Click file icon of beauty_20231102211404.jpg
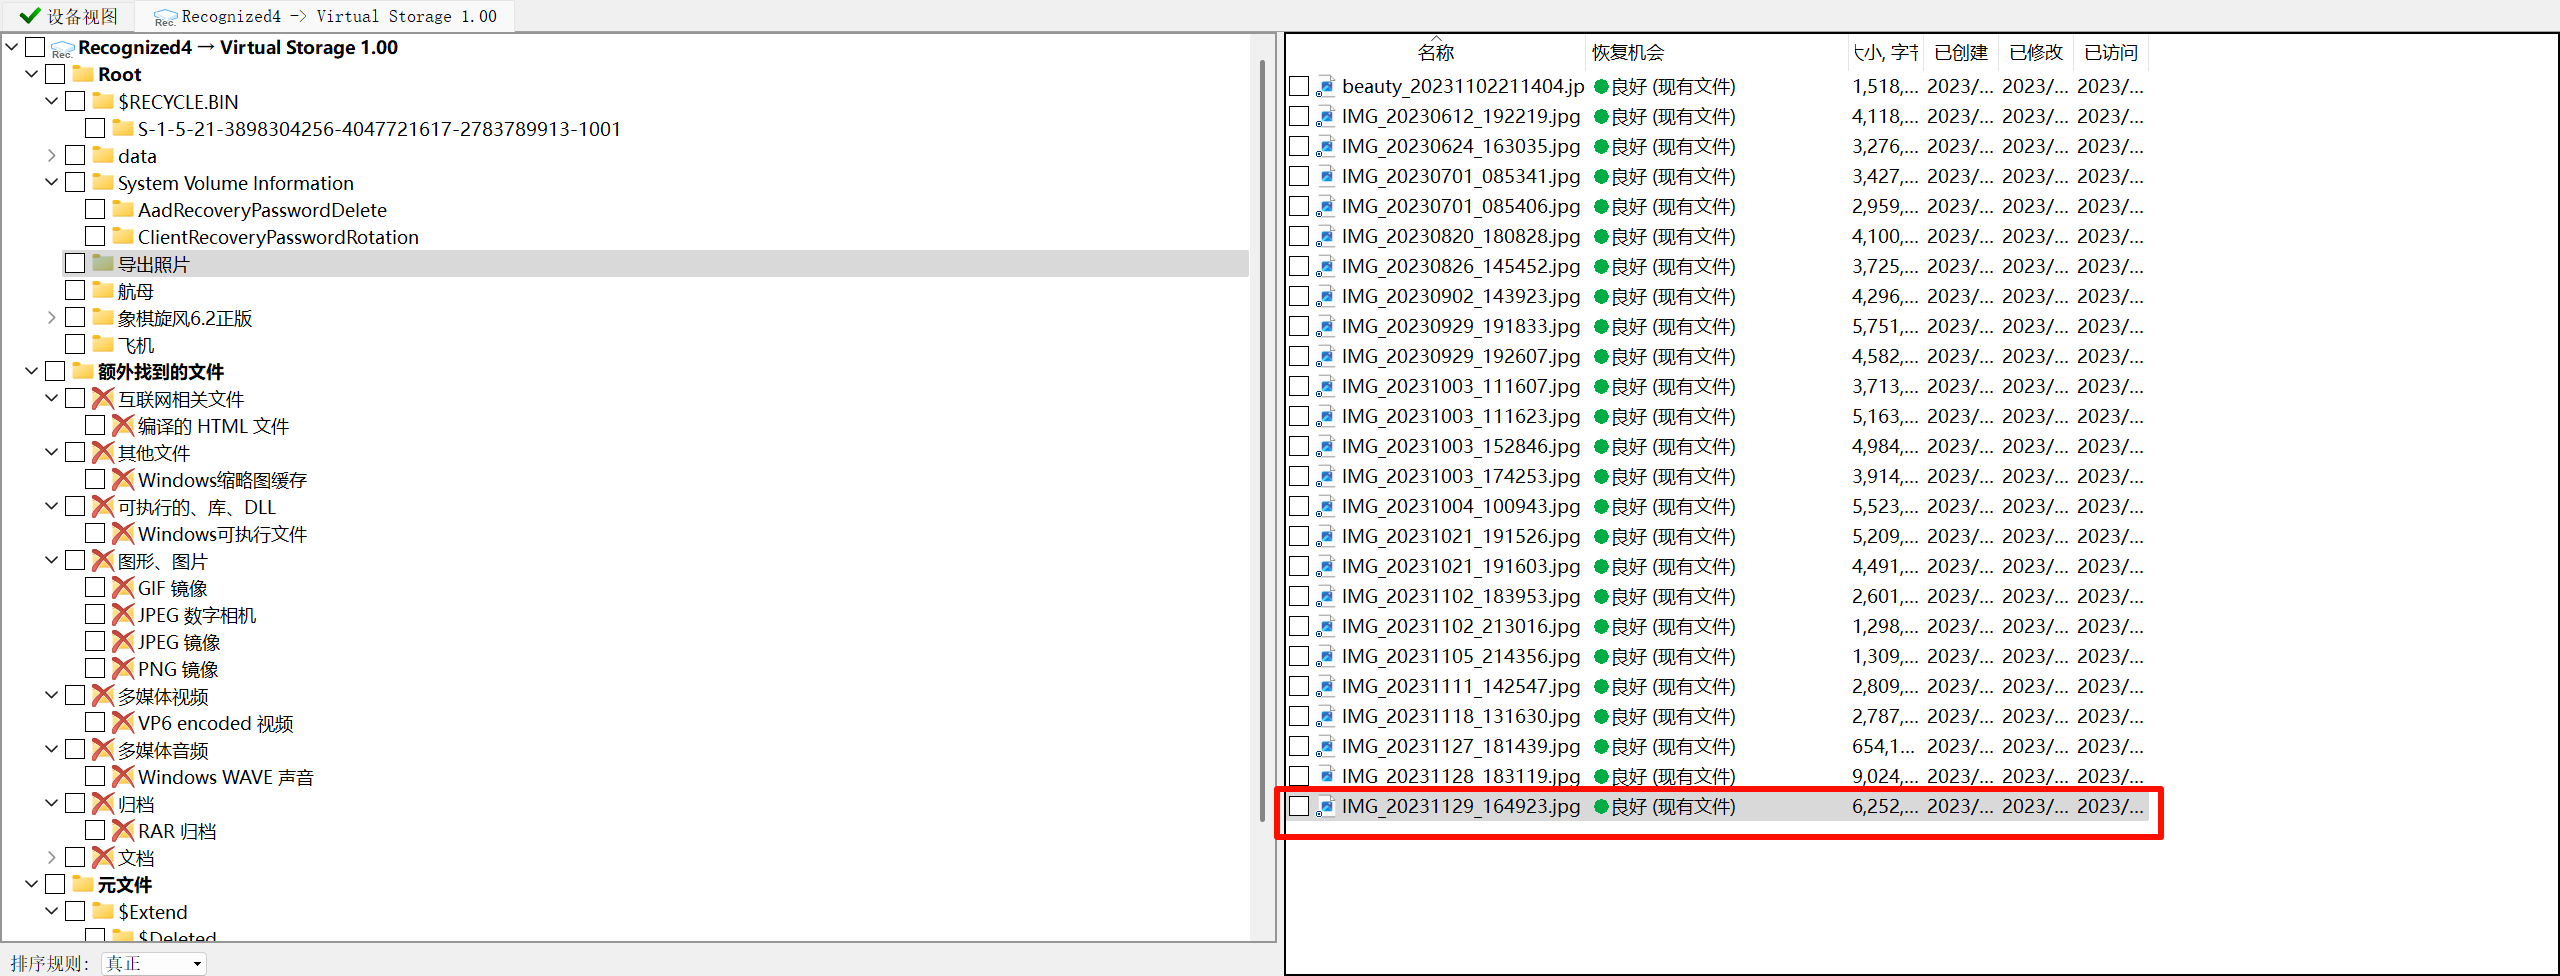 pyautogui.click(x=1326, y=87)
